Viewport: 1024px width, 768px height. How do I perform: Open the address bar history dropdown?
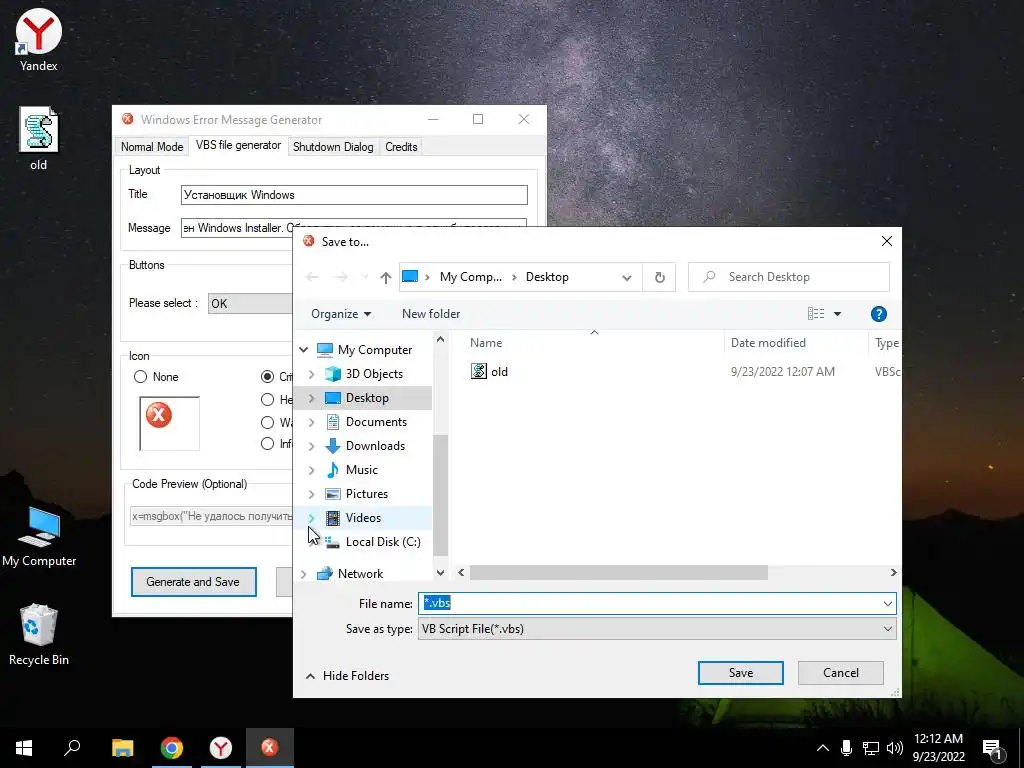(x=627, y=278)
